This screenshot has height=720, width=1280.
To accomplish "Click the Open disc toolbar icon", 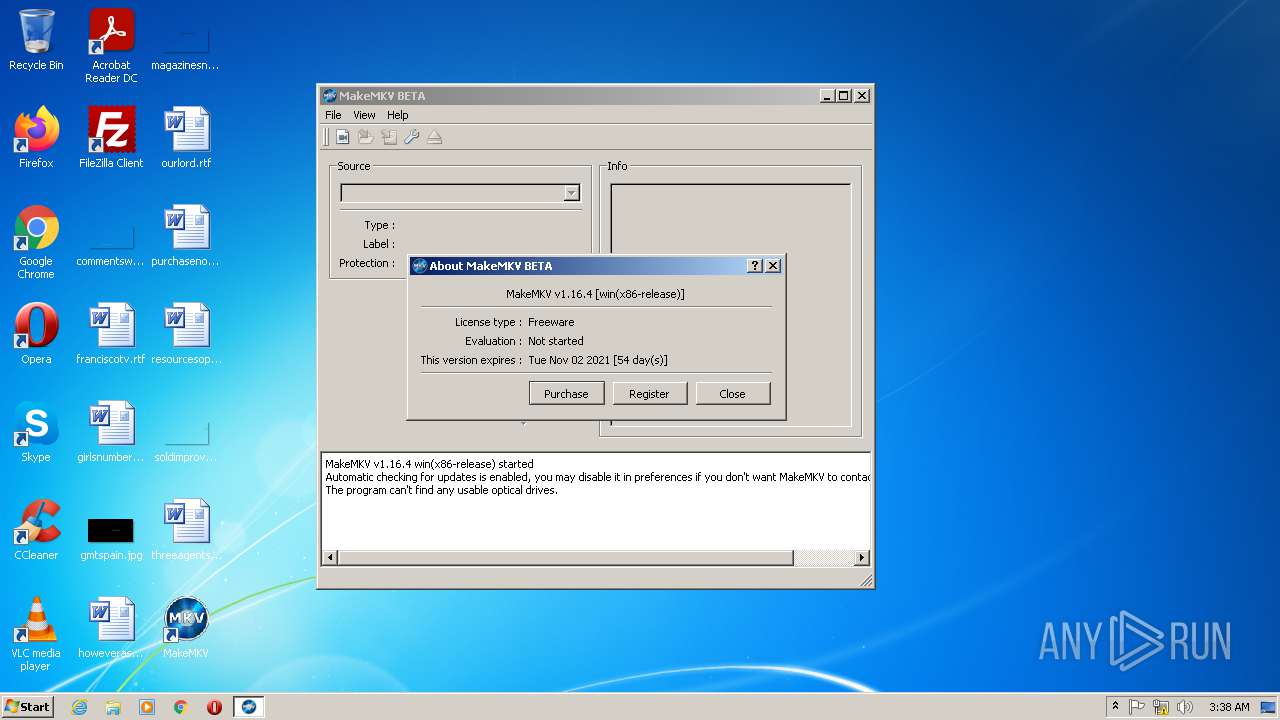I will [366, 137].
